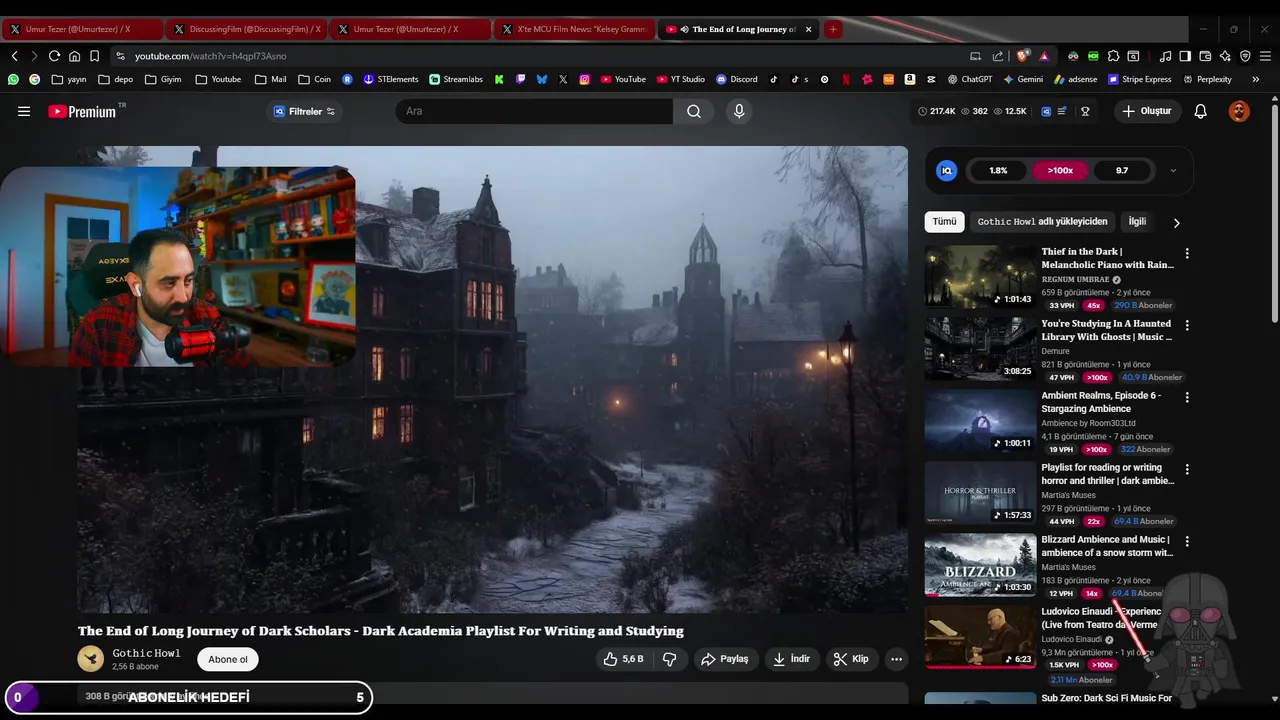This screenshot has height=720, width=1280.
Task: Dislike the video with thumbs down
Action: coord(670,659)
